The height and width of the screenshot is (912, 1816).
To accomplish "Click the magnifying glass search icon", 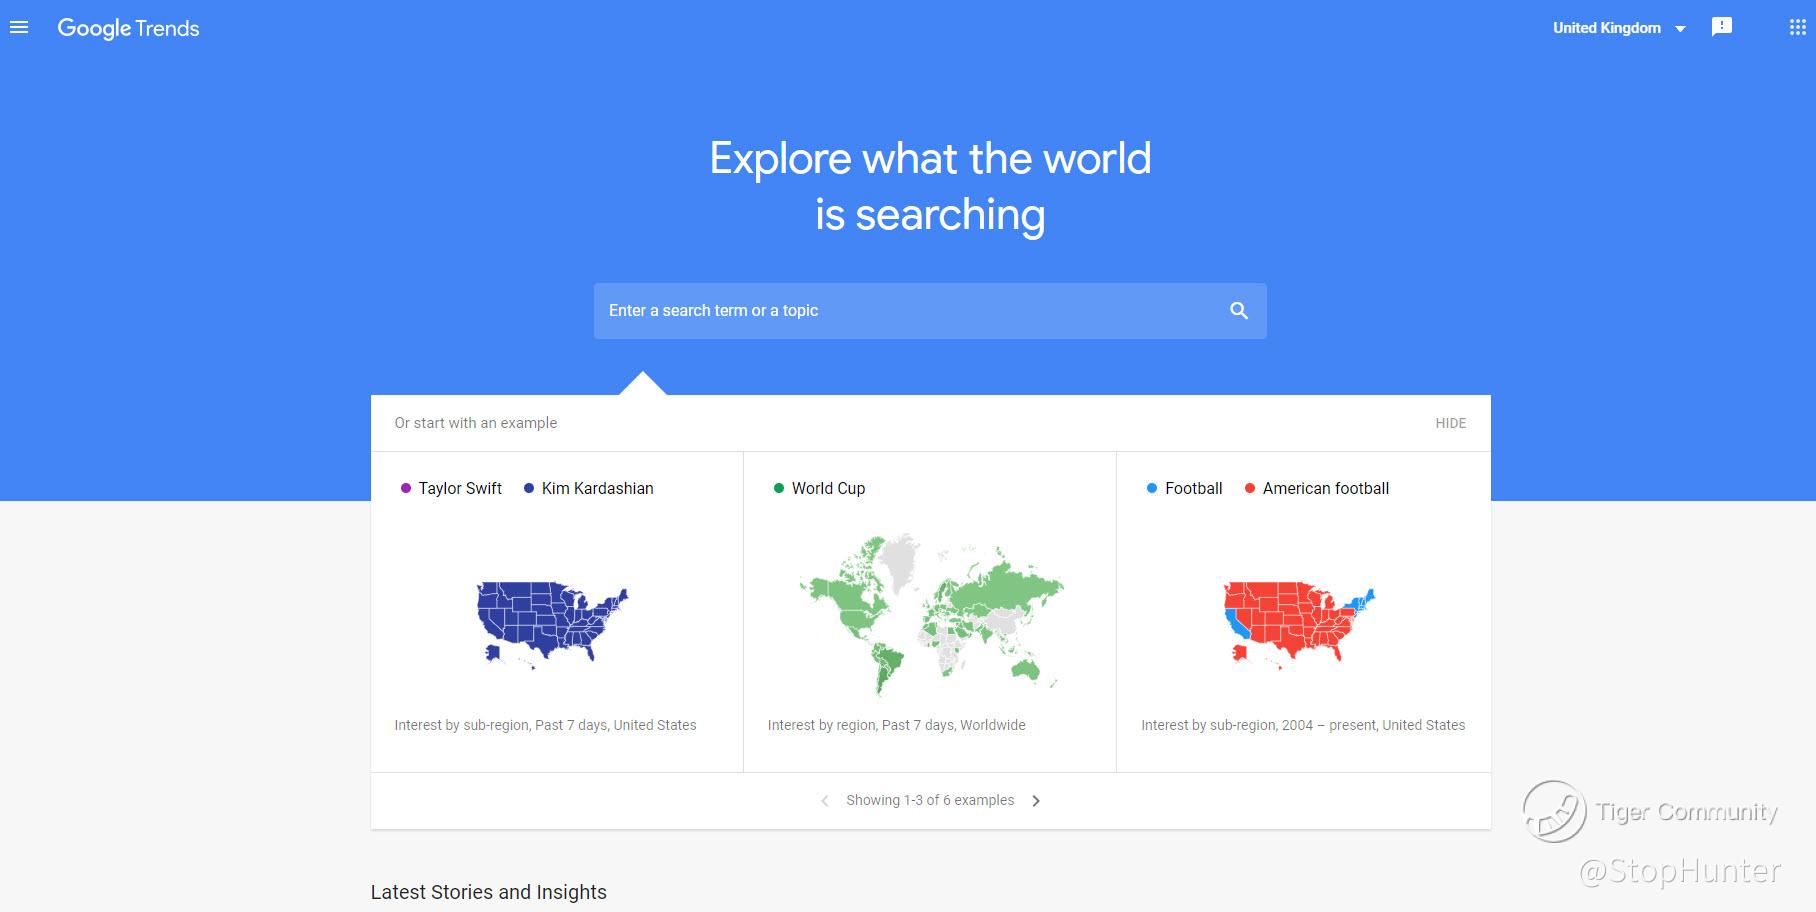I will click(1239, 311).
